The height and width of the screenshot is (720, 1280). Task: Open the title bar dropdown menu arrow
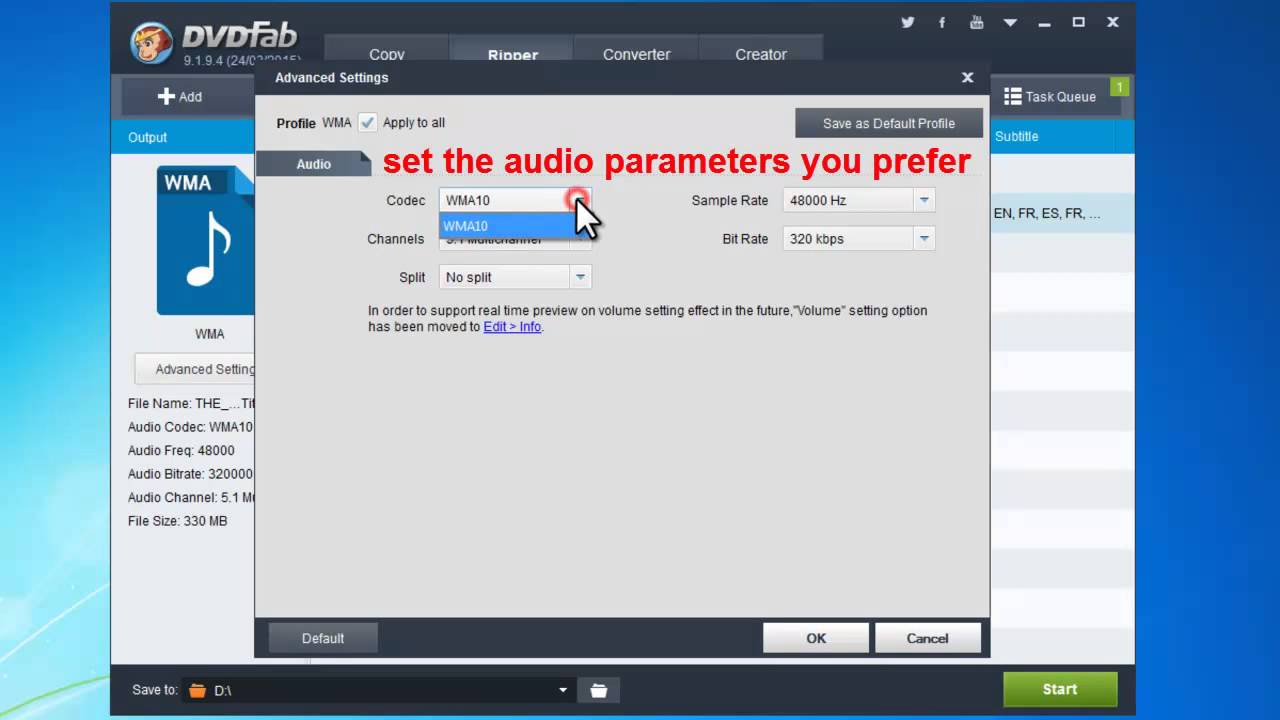(1010, 22)
